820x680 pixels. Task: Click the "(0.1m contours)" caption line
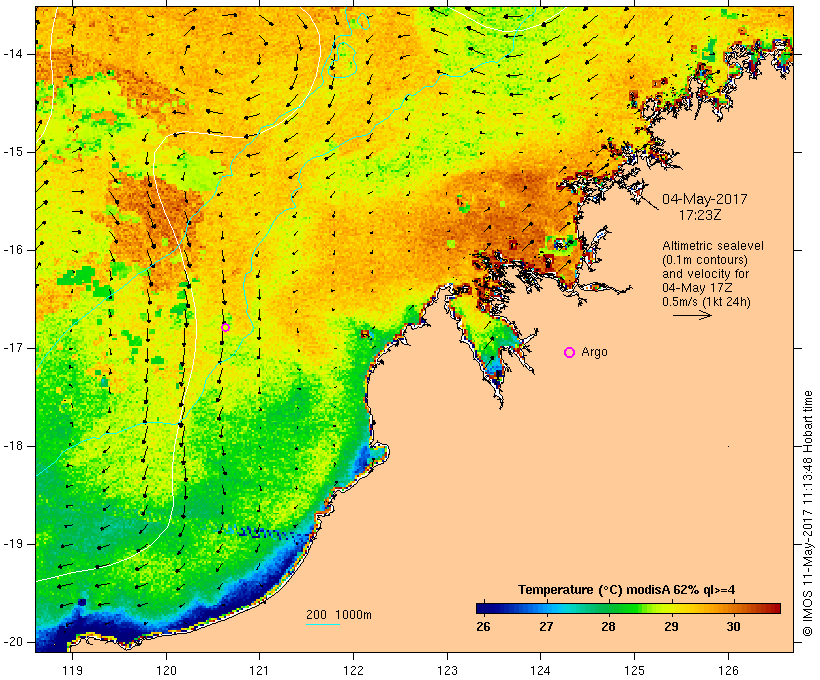pyautogui.click(x=704, y=260)
